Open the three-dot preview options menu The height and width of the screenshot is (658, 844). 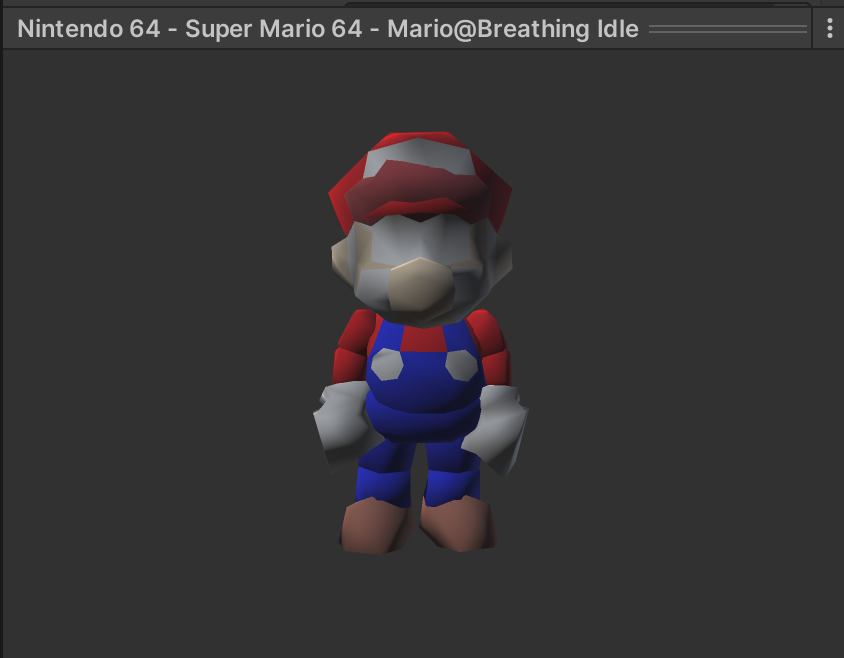pos(829,29)
